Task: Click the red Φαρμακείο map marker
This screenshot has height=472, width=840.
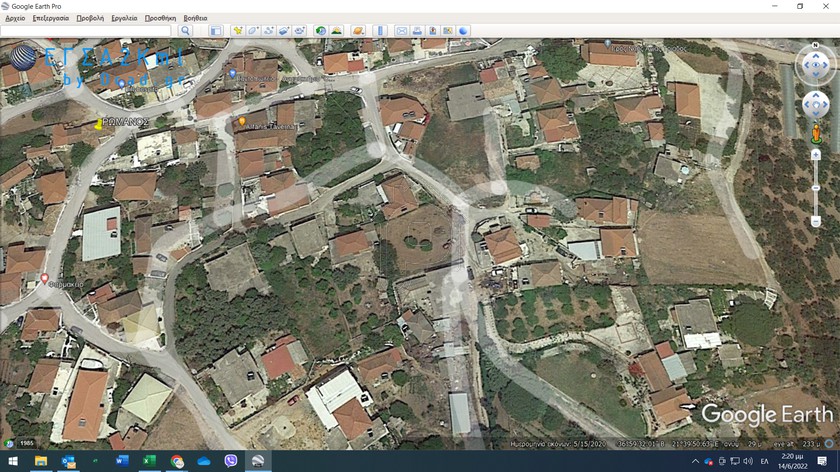Action: coord(44,278)
